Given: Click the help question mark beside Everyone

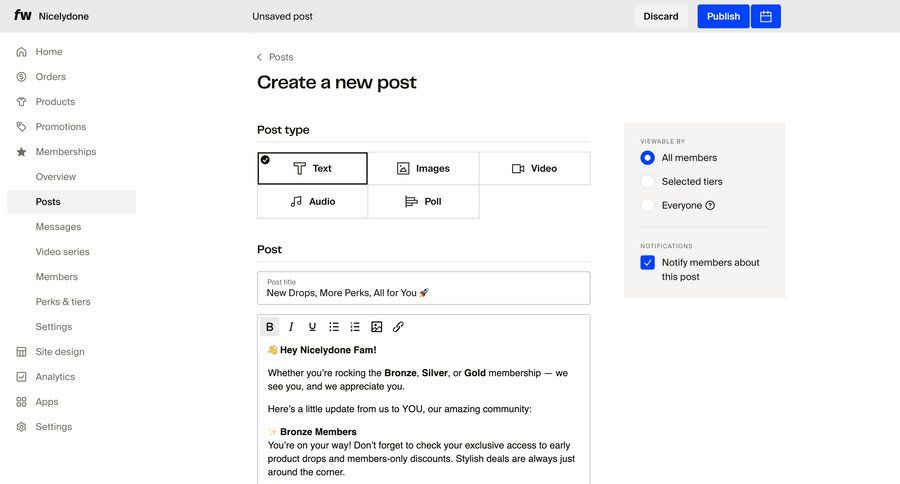Looking at the screenshot, I should pyautogui.click(x=710, y=206).
